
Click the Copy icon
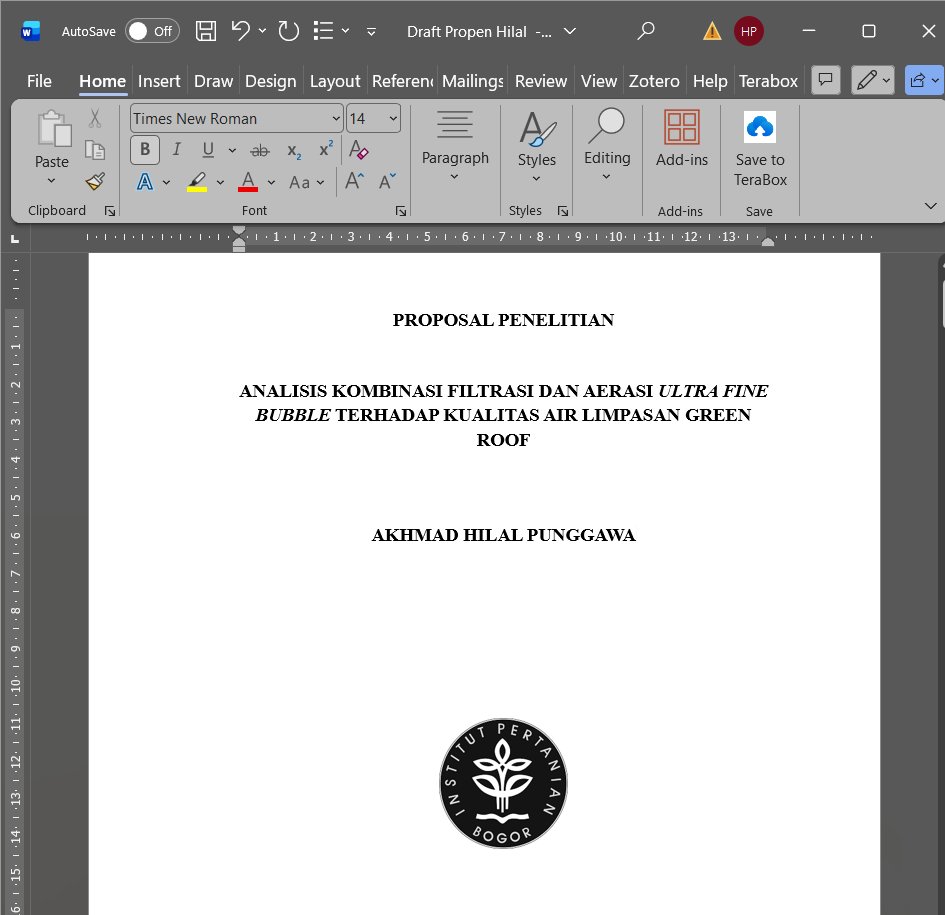click(95, 149)
